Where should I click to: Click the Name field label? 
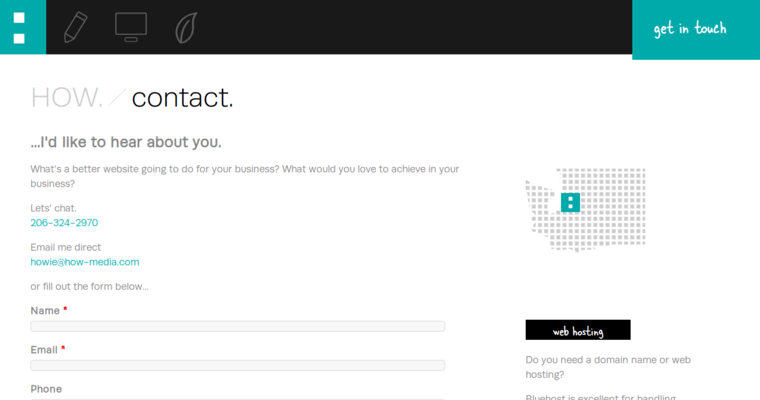[45, 311]
